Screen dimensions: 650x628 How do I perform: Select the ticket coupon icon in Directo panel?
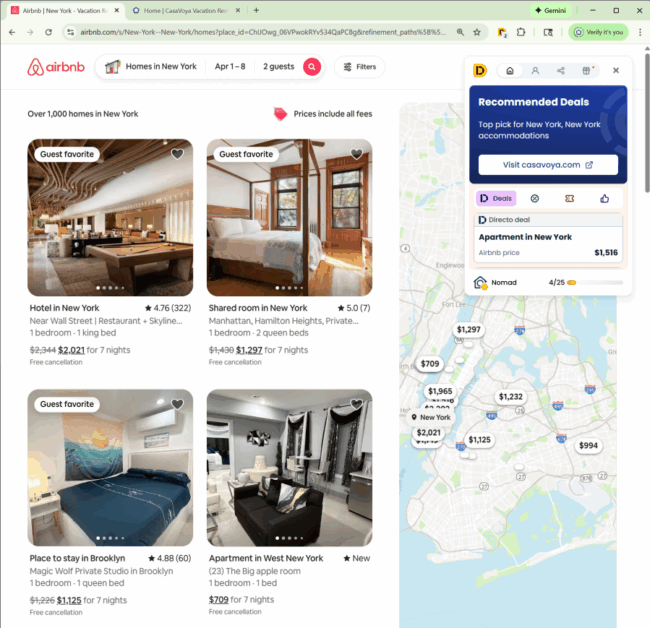click(x=570, y=199)
